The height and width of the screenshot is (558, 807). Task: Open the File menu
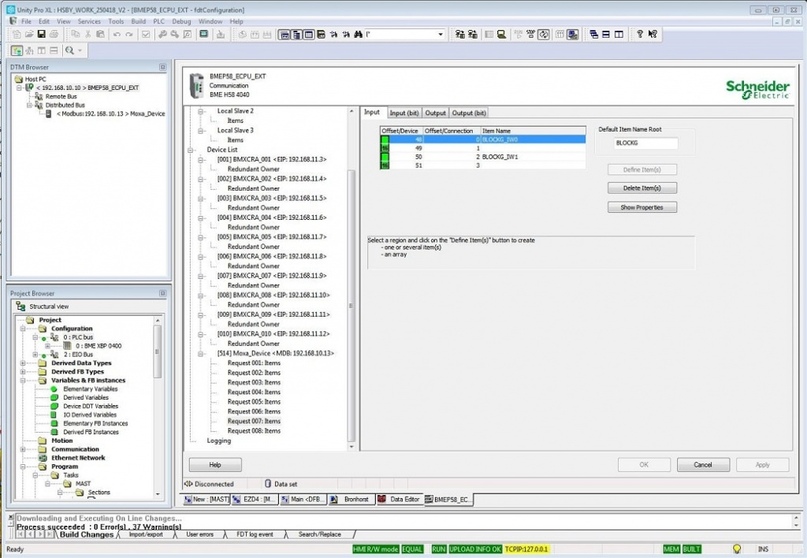[x=26, y=21]
